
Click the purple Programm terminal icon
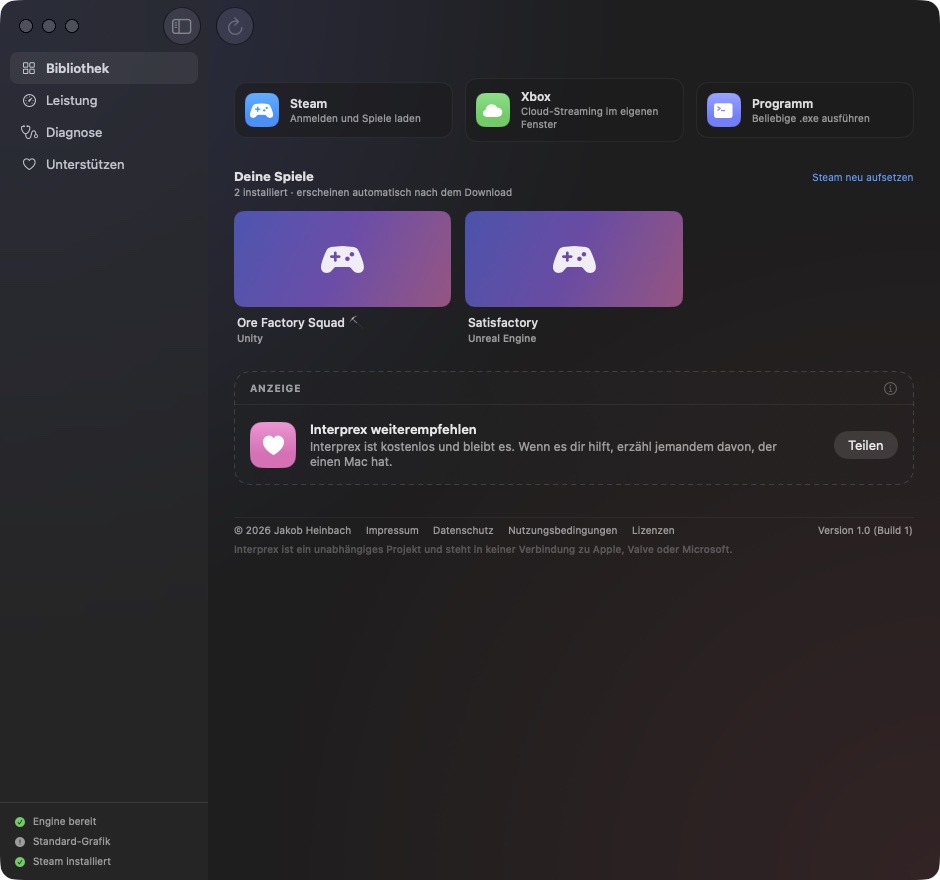tap(724, 110)
